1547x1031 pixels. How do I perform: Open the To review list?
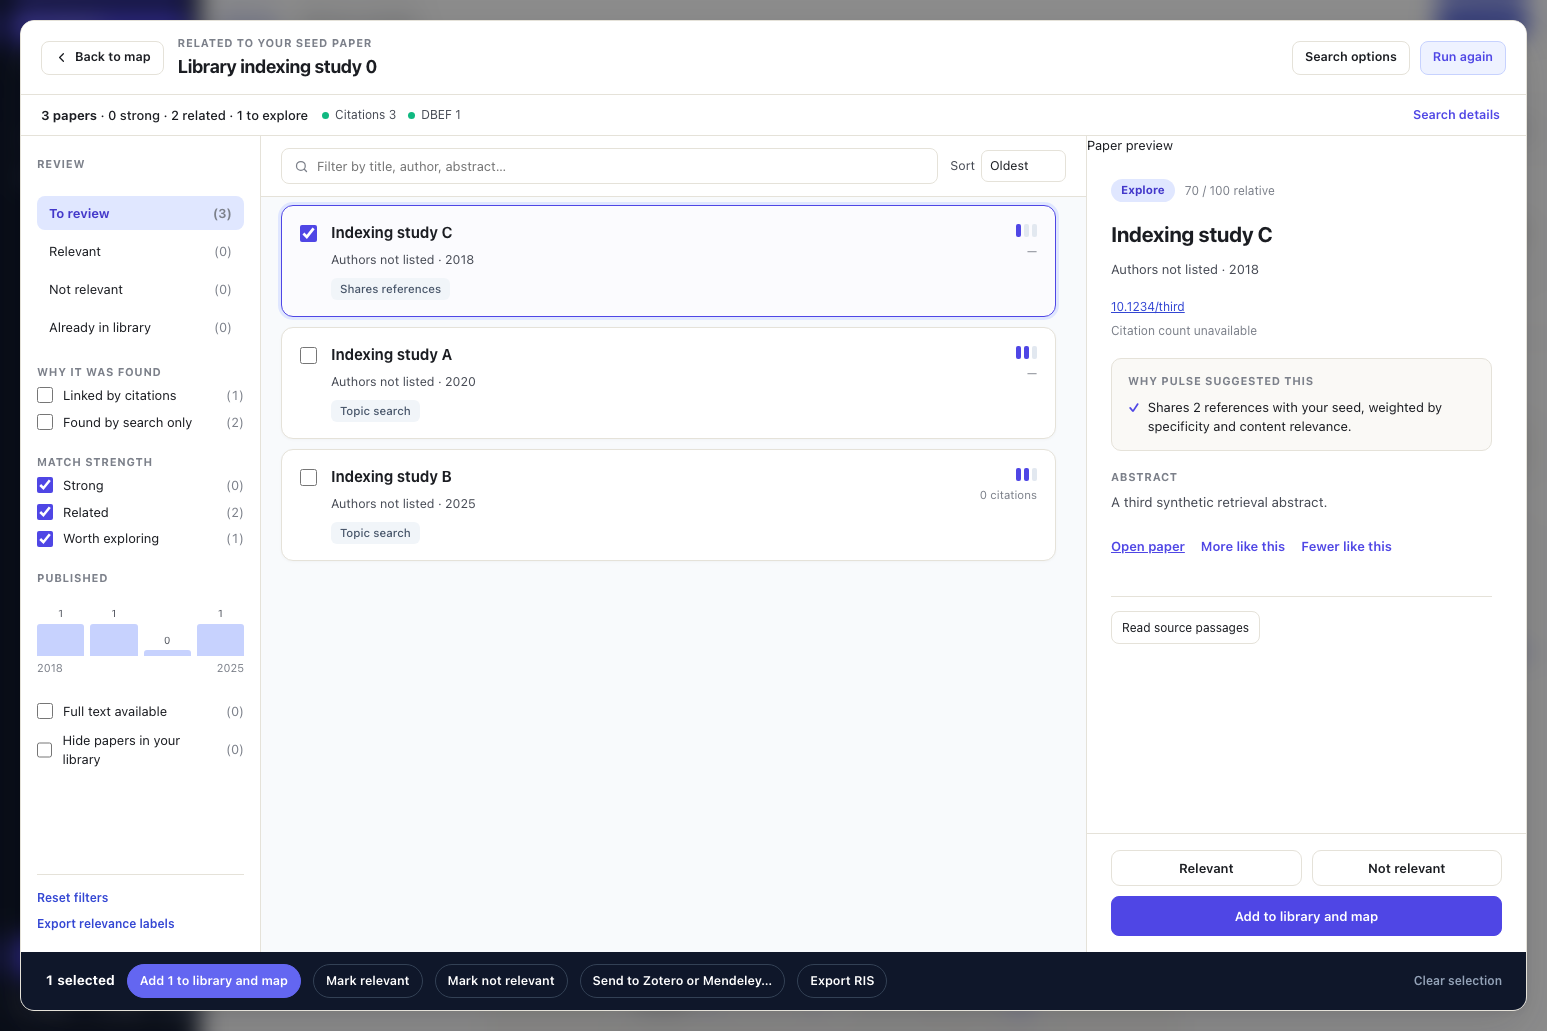(140, 213)
